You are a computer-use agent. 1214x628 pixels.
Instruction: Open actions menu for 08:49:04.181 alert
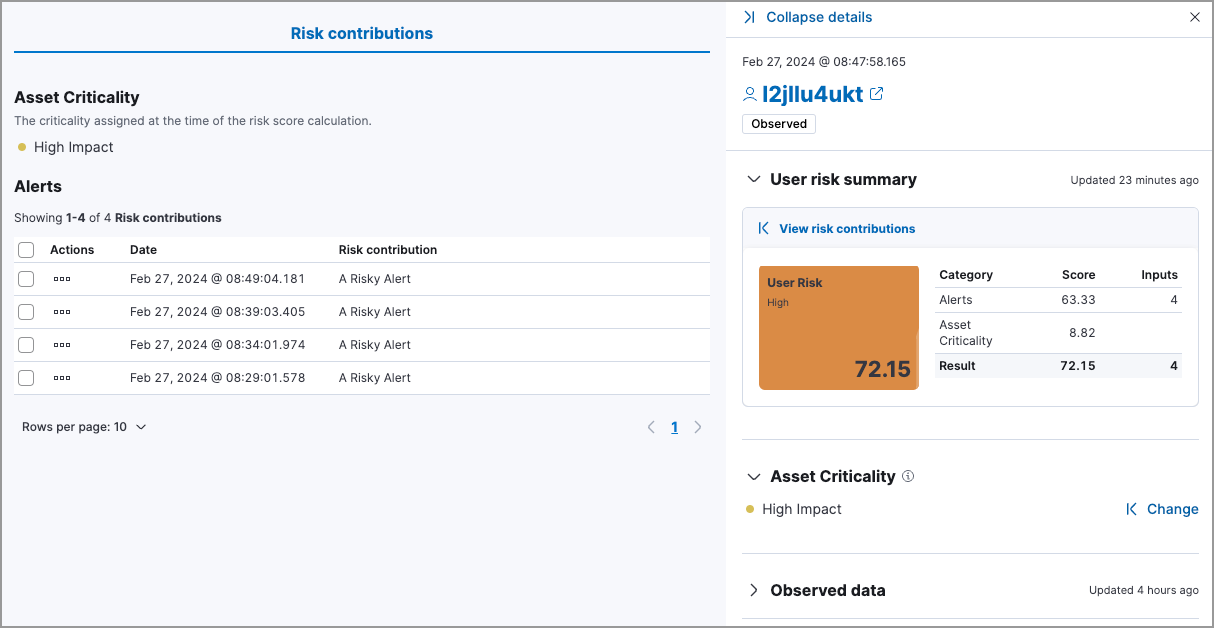pyautogui.click(x=62, y=279)
